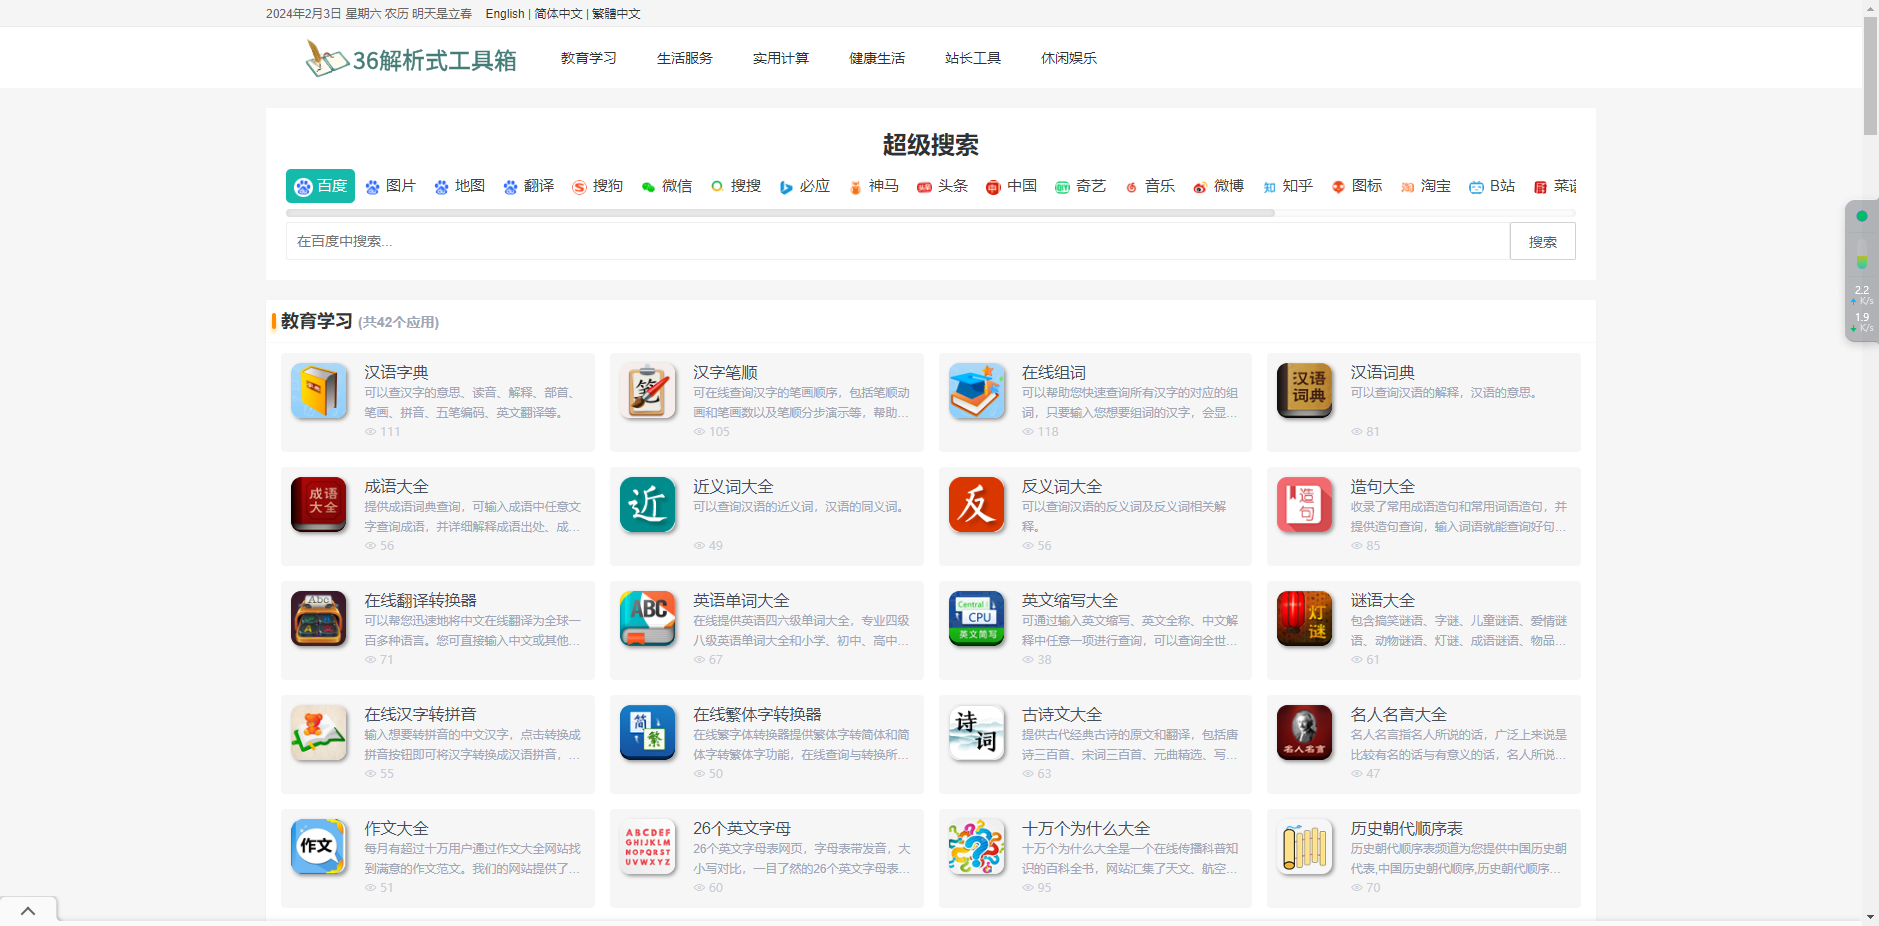Open the 在线翻译转换器 title link
This screenshot has height=926, width=1879.
point(420,600)
